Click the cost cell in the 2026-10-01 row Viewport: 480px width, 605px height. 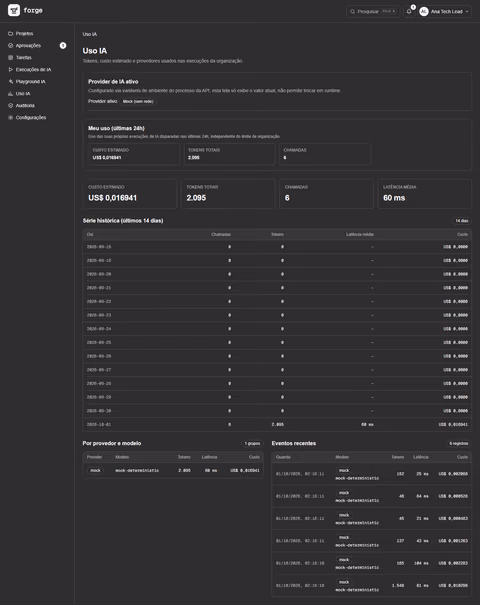(453, 424)
